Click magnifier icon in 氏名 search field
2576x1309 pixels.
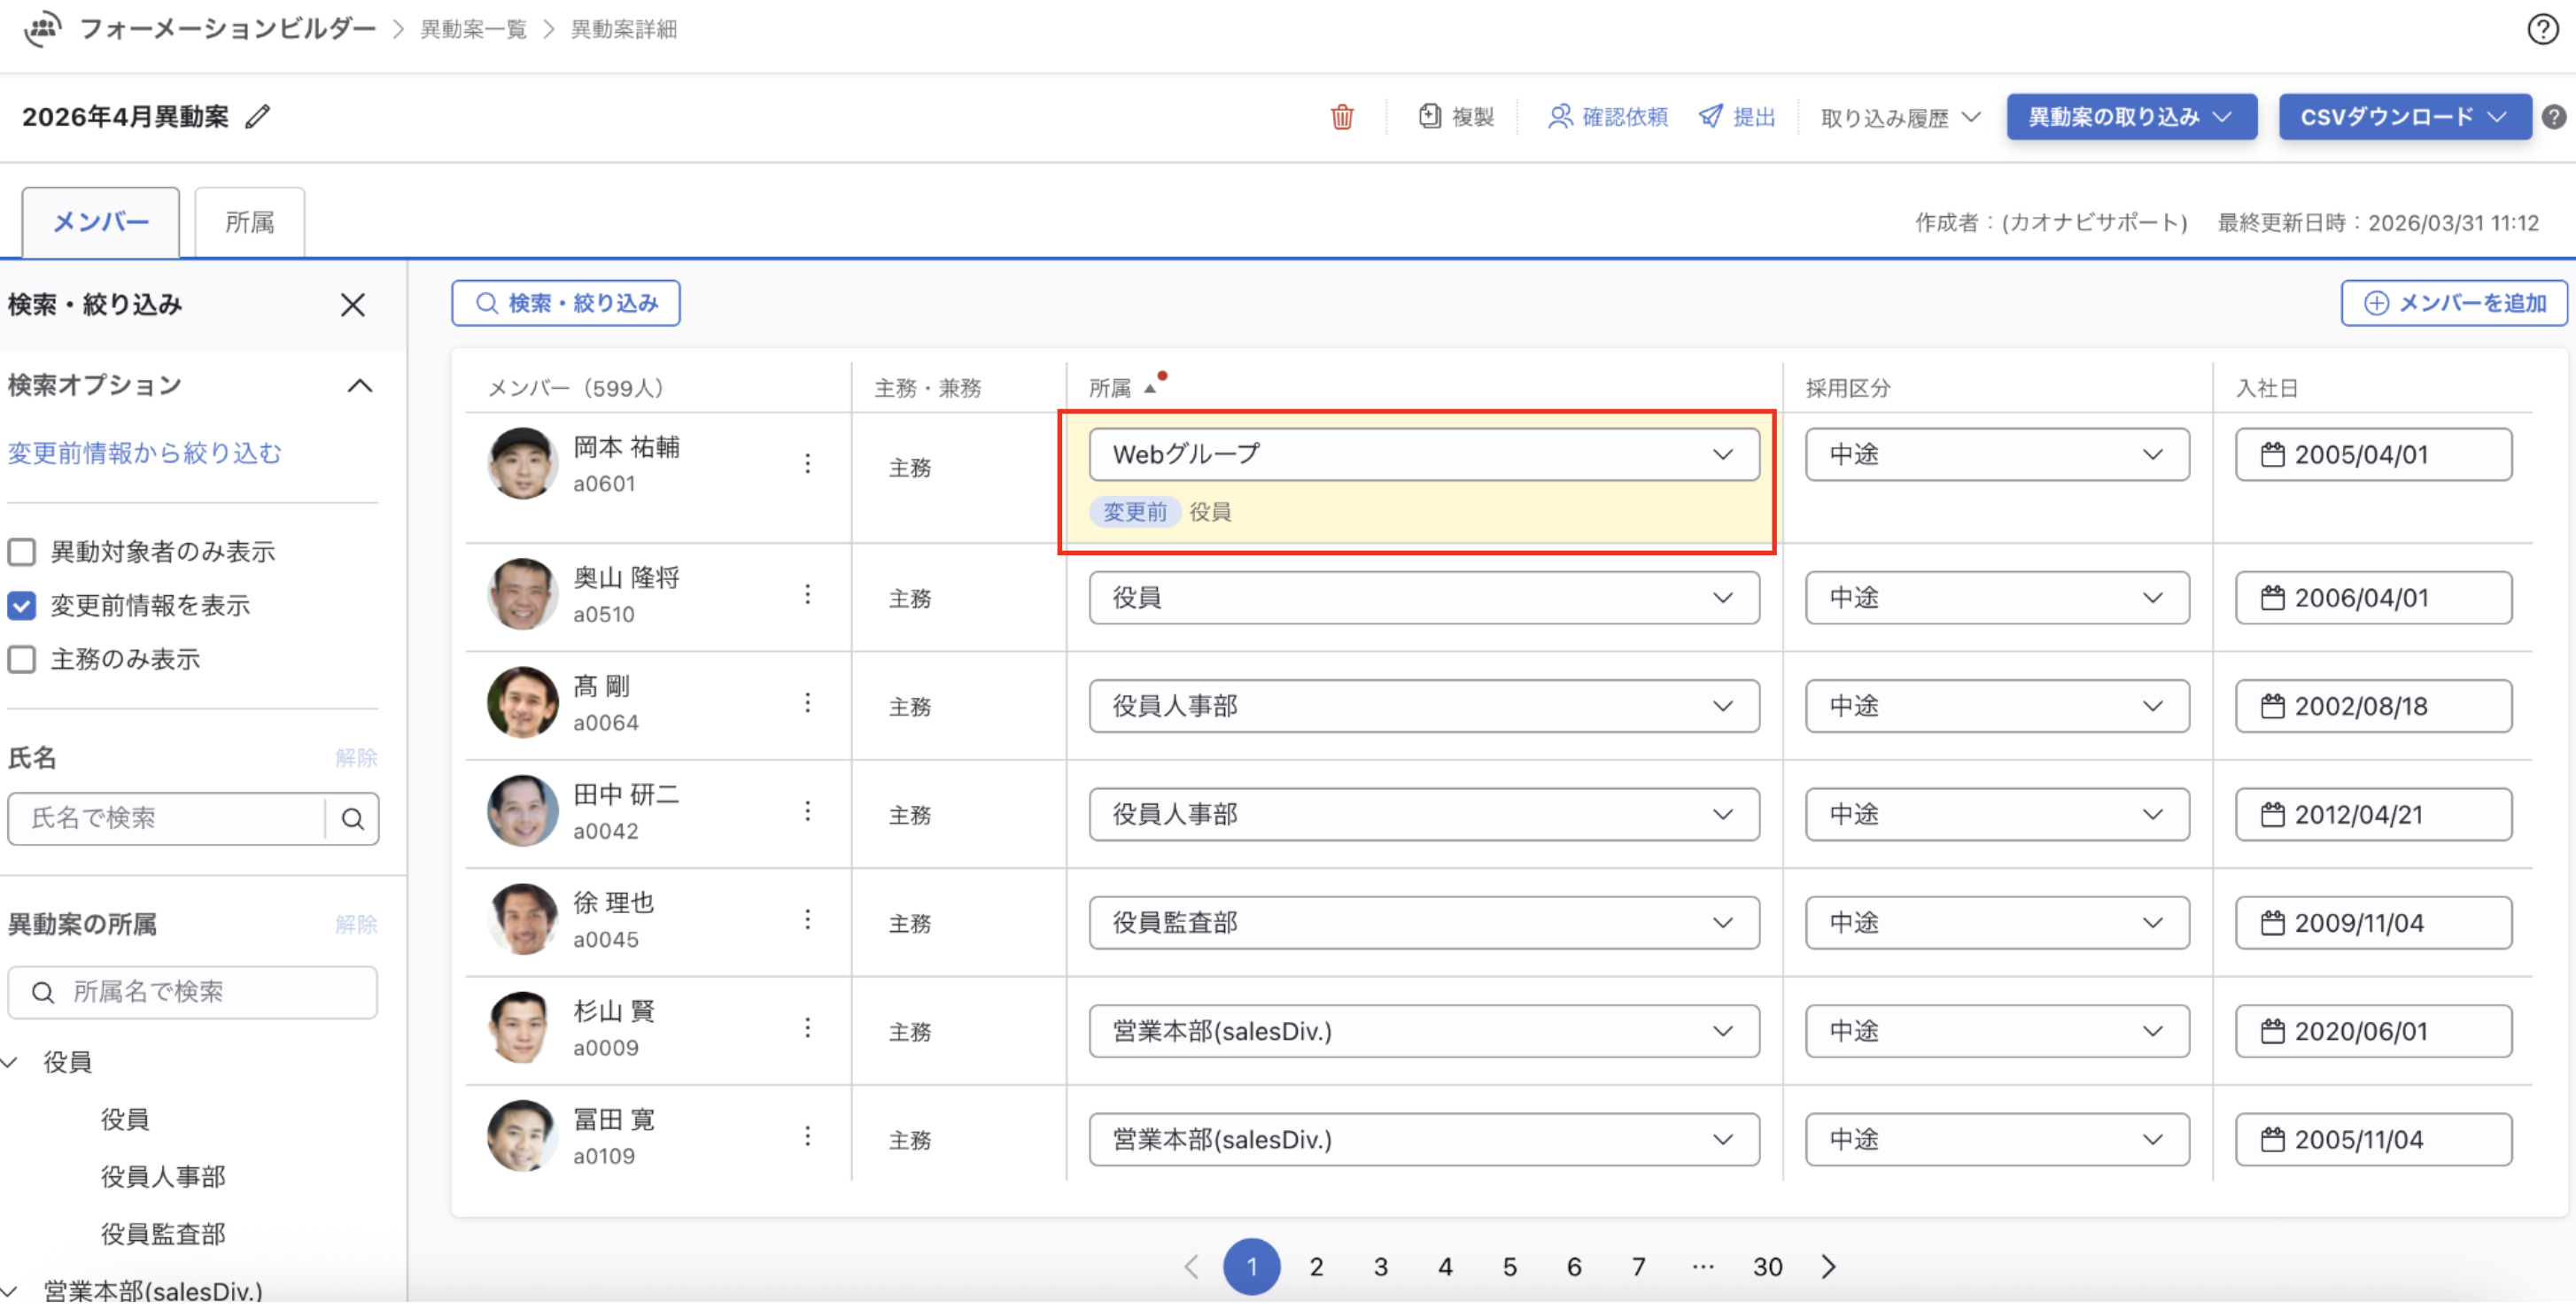pos(352,819)
